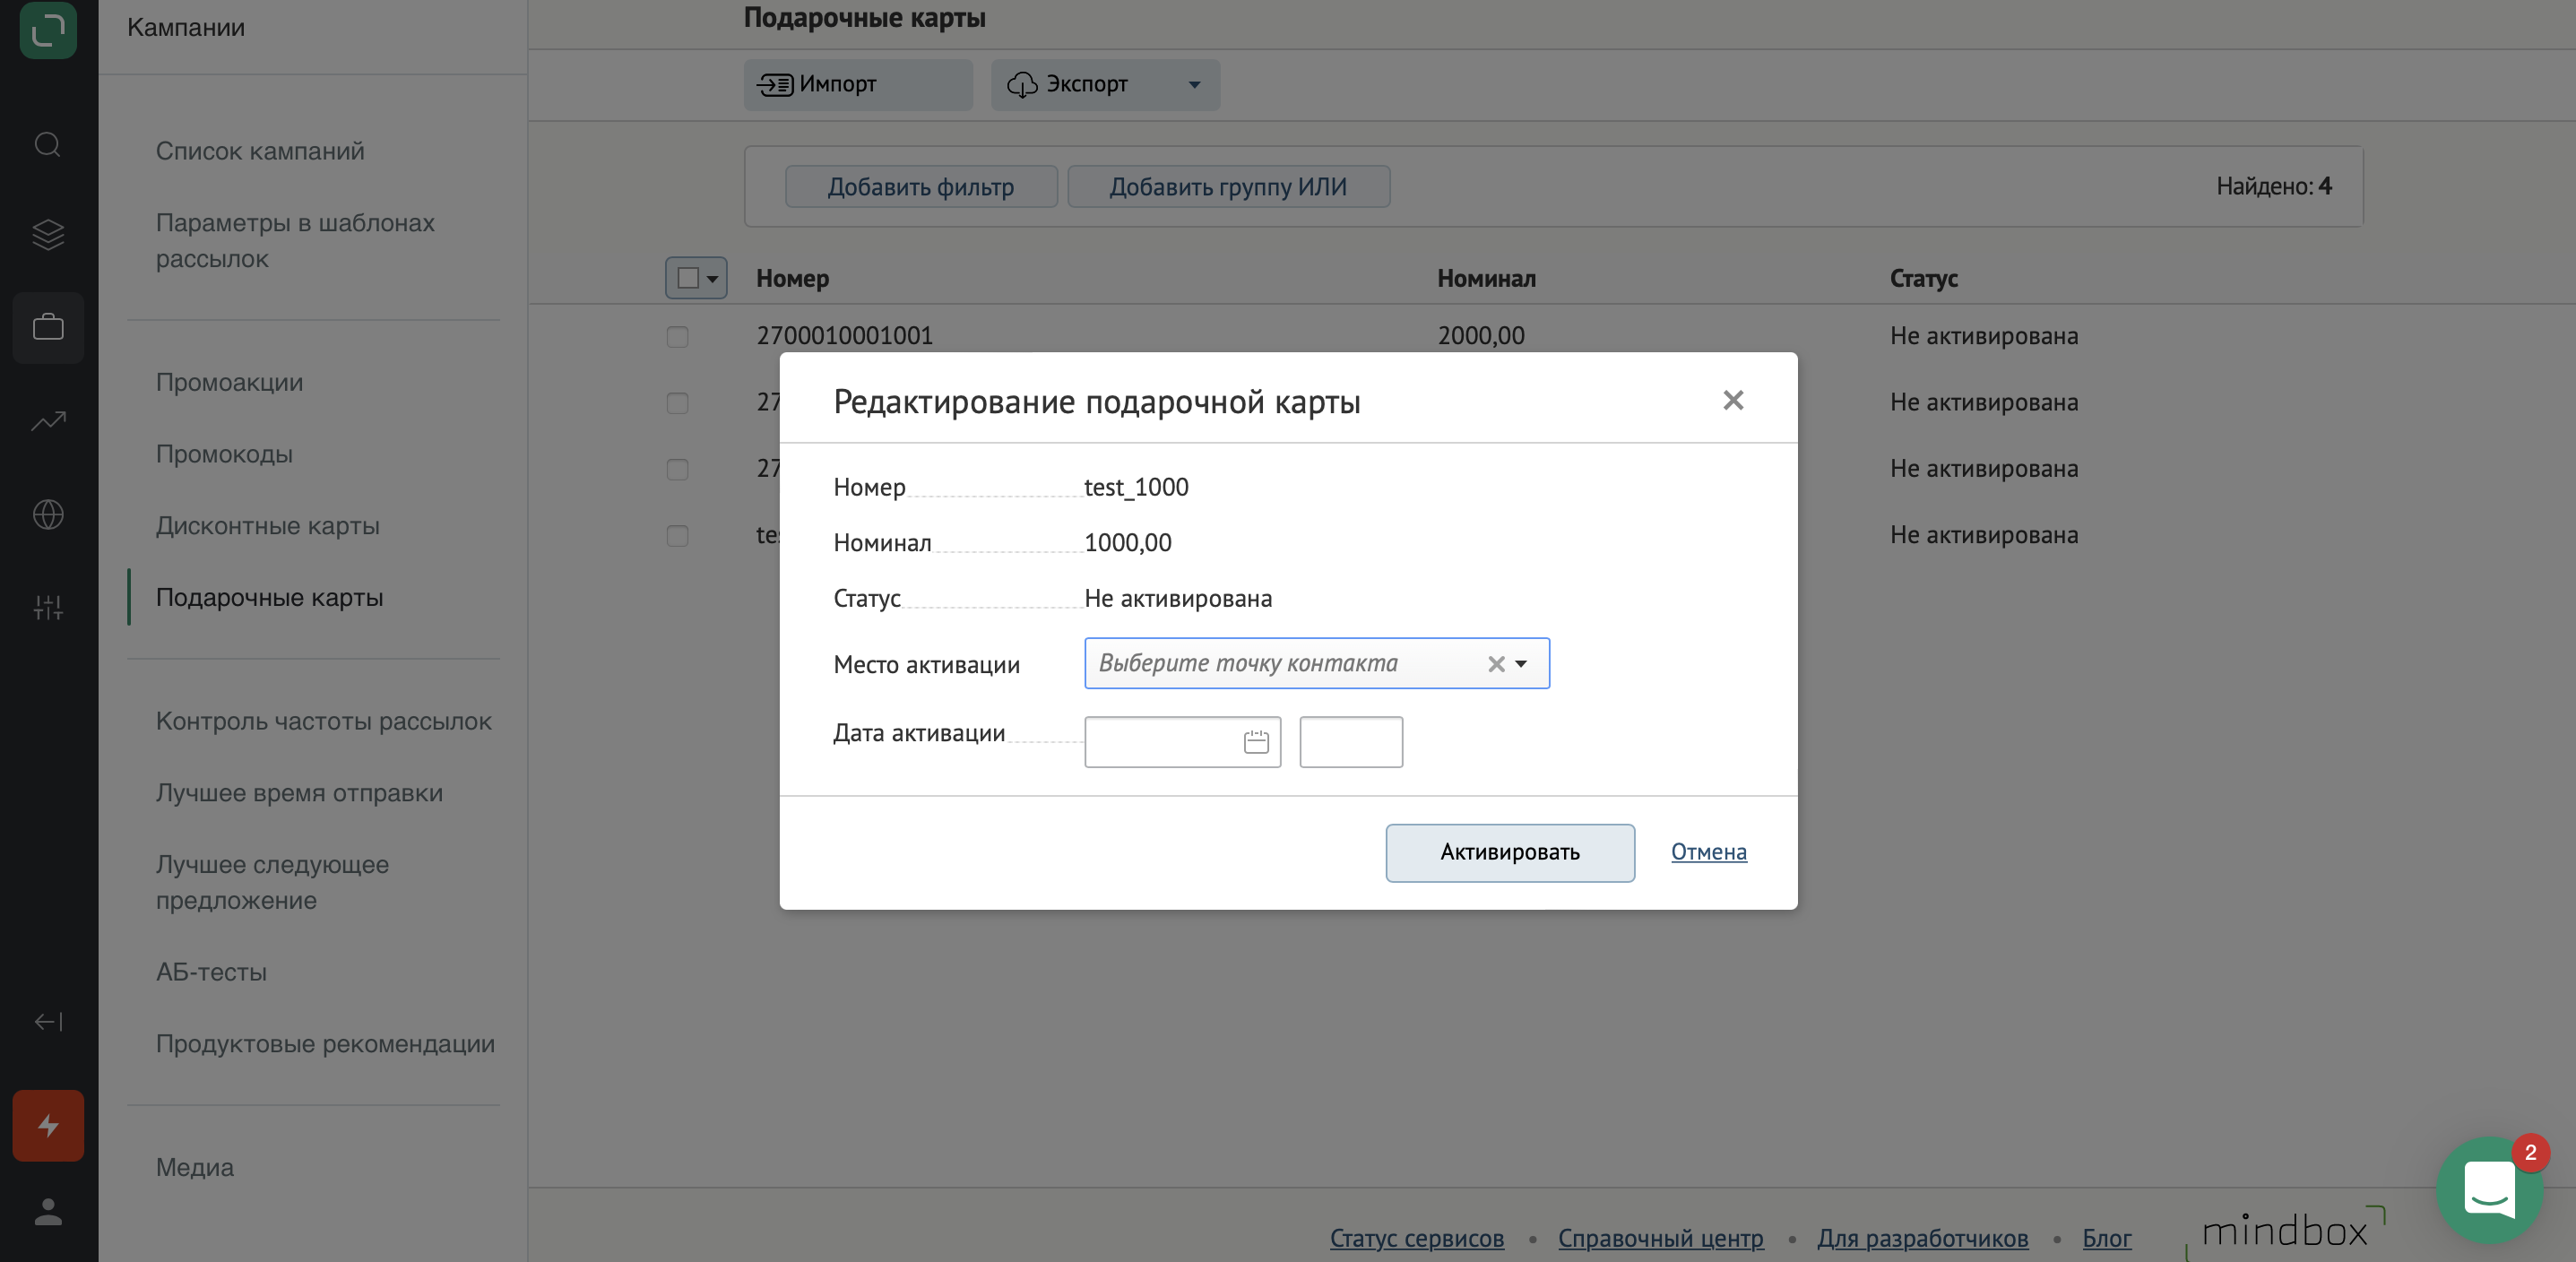This screenshot has height=1262, width=2576.
Task: Open the calendar picker in Дата активации
Action: pos(1256,742)
